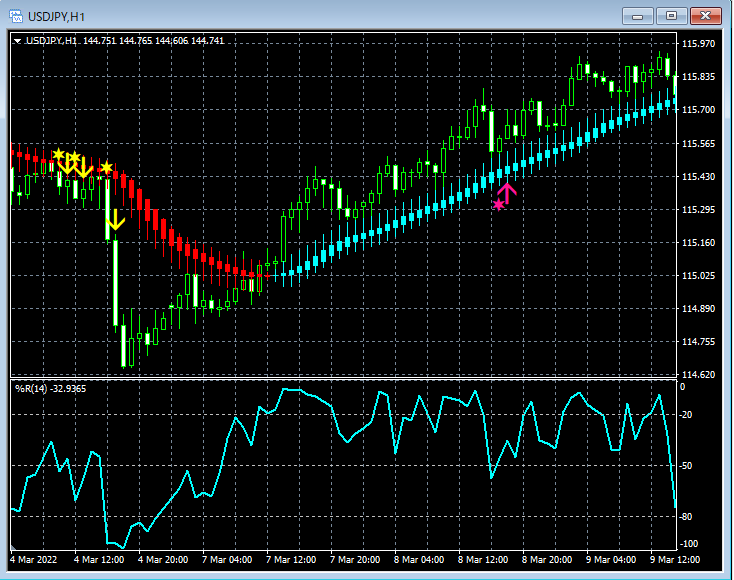Click the 9 Mar 04:00 time label
Viewport: 734px width, 580px height.
[611, 560]
